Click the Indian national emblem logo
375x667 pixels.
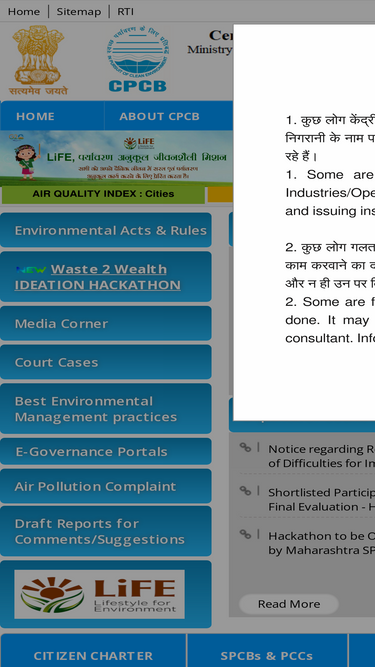click(38, 60)
